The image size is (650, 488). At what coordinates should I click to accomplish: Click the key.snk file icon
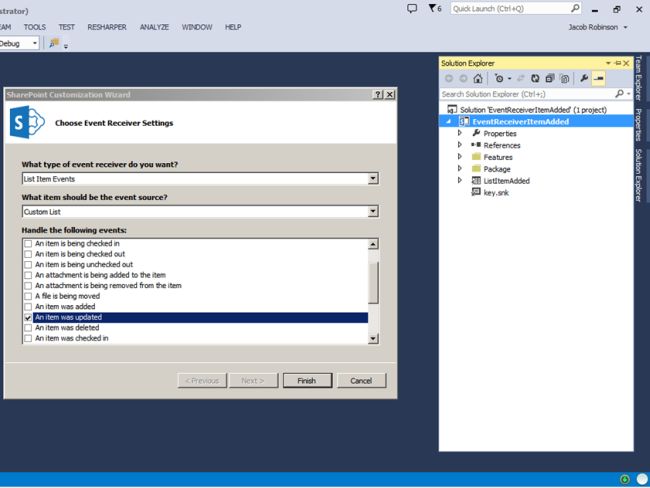[x=476, y=192]
